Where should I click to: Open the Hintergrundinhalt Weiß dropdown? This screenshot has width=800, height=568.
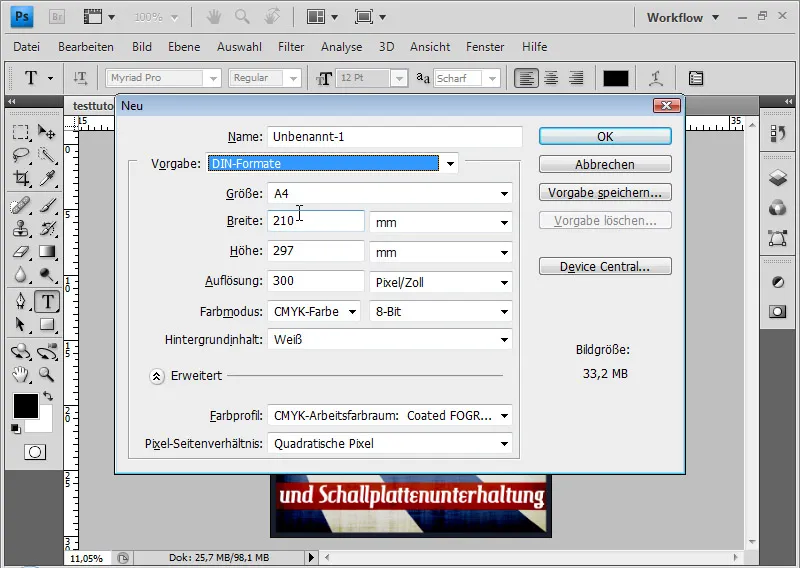(390, 339)
